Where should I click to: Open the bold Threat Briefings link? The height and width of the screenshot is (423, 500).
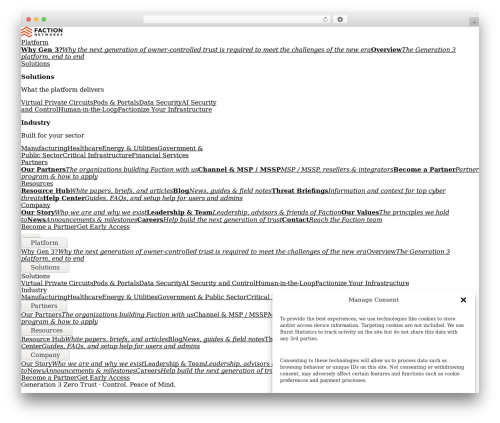click(300, 191)
